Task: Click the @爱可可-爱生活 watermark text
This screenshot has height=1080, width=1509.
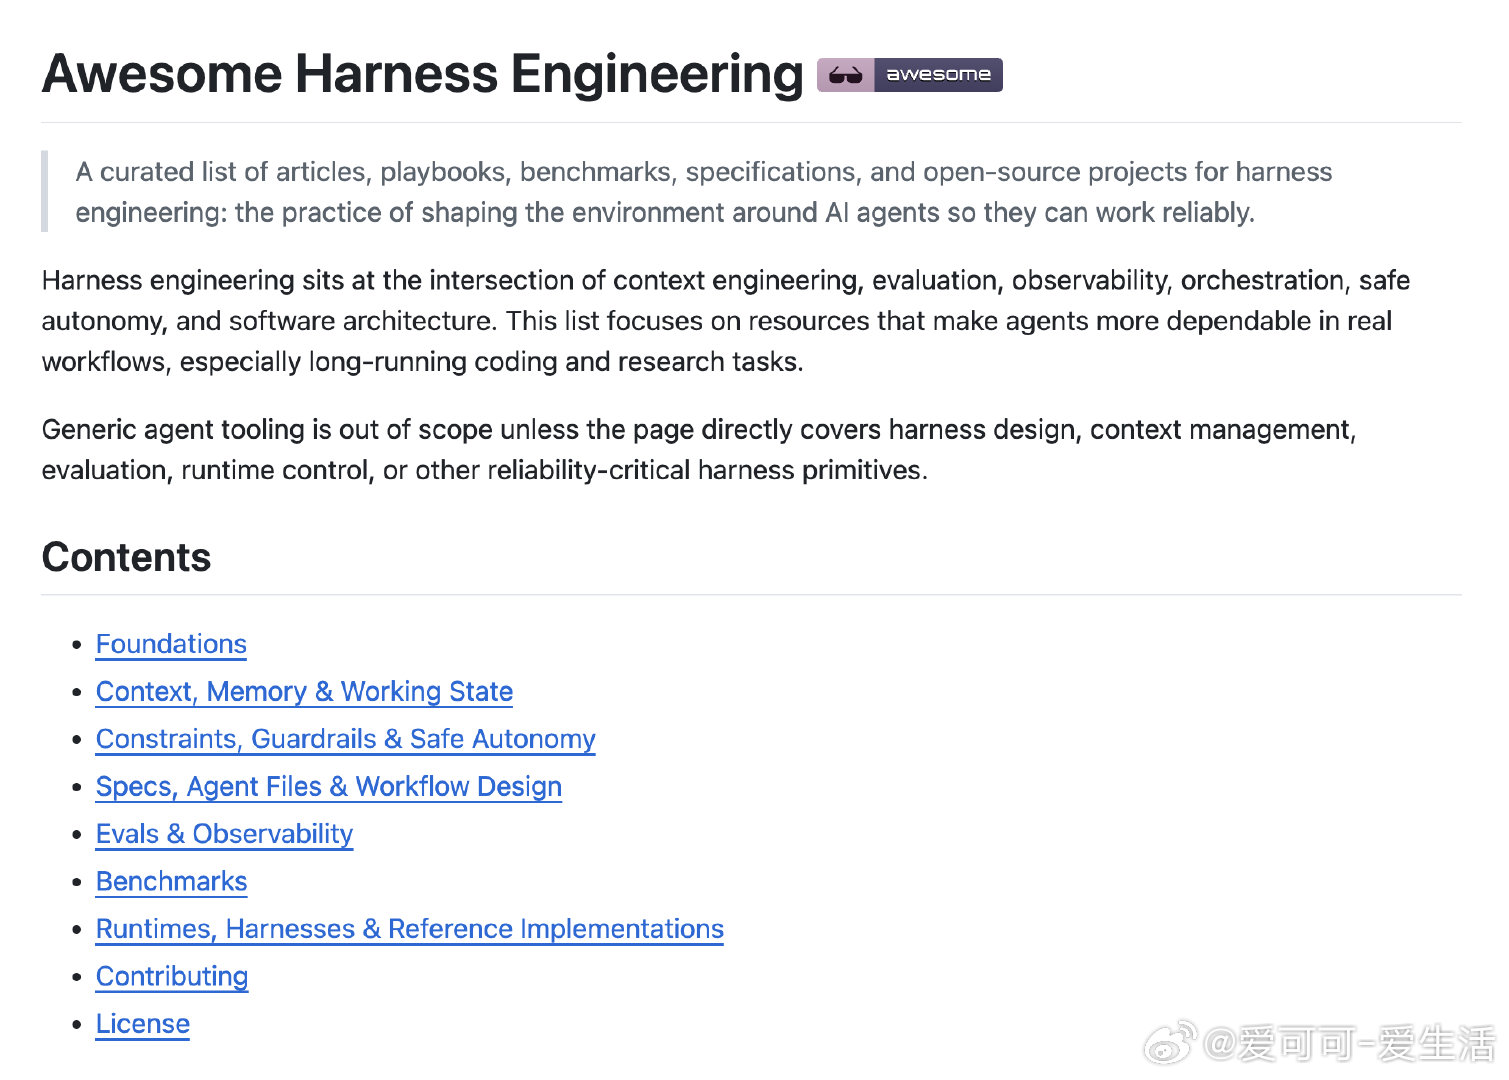Action: tap(1350, 1043)
